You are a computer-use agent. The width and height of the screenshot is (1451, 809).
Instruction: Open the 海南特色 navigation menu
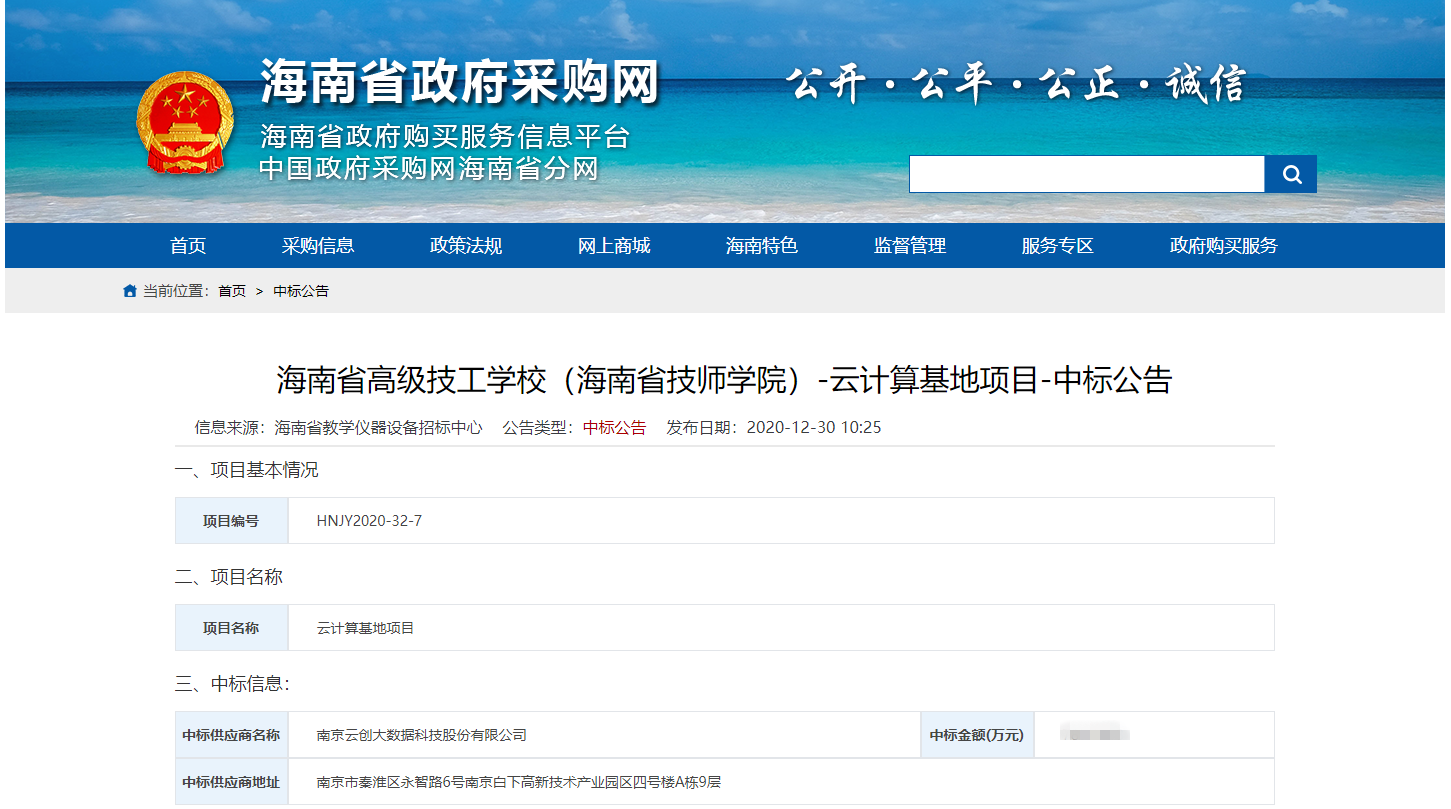pos(762,246)
